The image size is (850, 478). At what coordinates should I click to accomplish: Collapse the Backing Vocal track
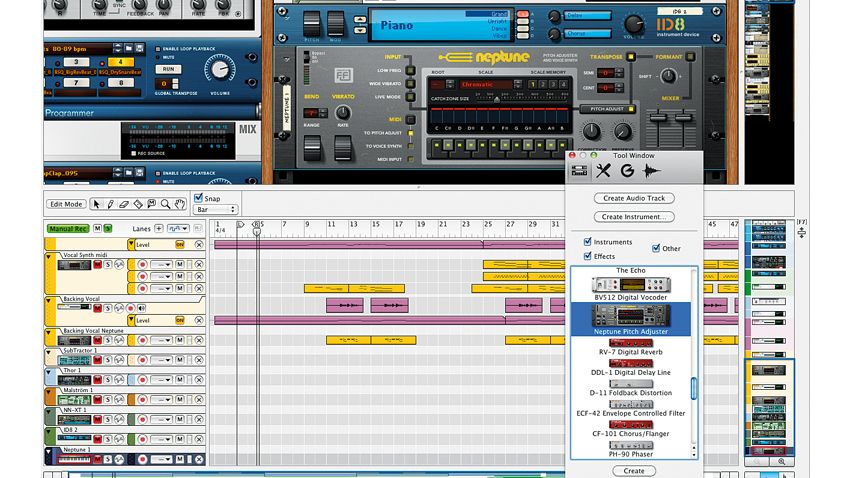[49, 301]
